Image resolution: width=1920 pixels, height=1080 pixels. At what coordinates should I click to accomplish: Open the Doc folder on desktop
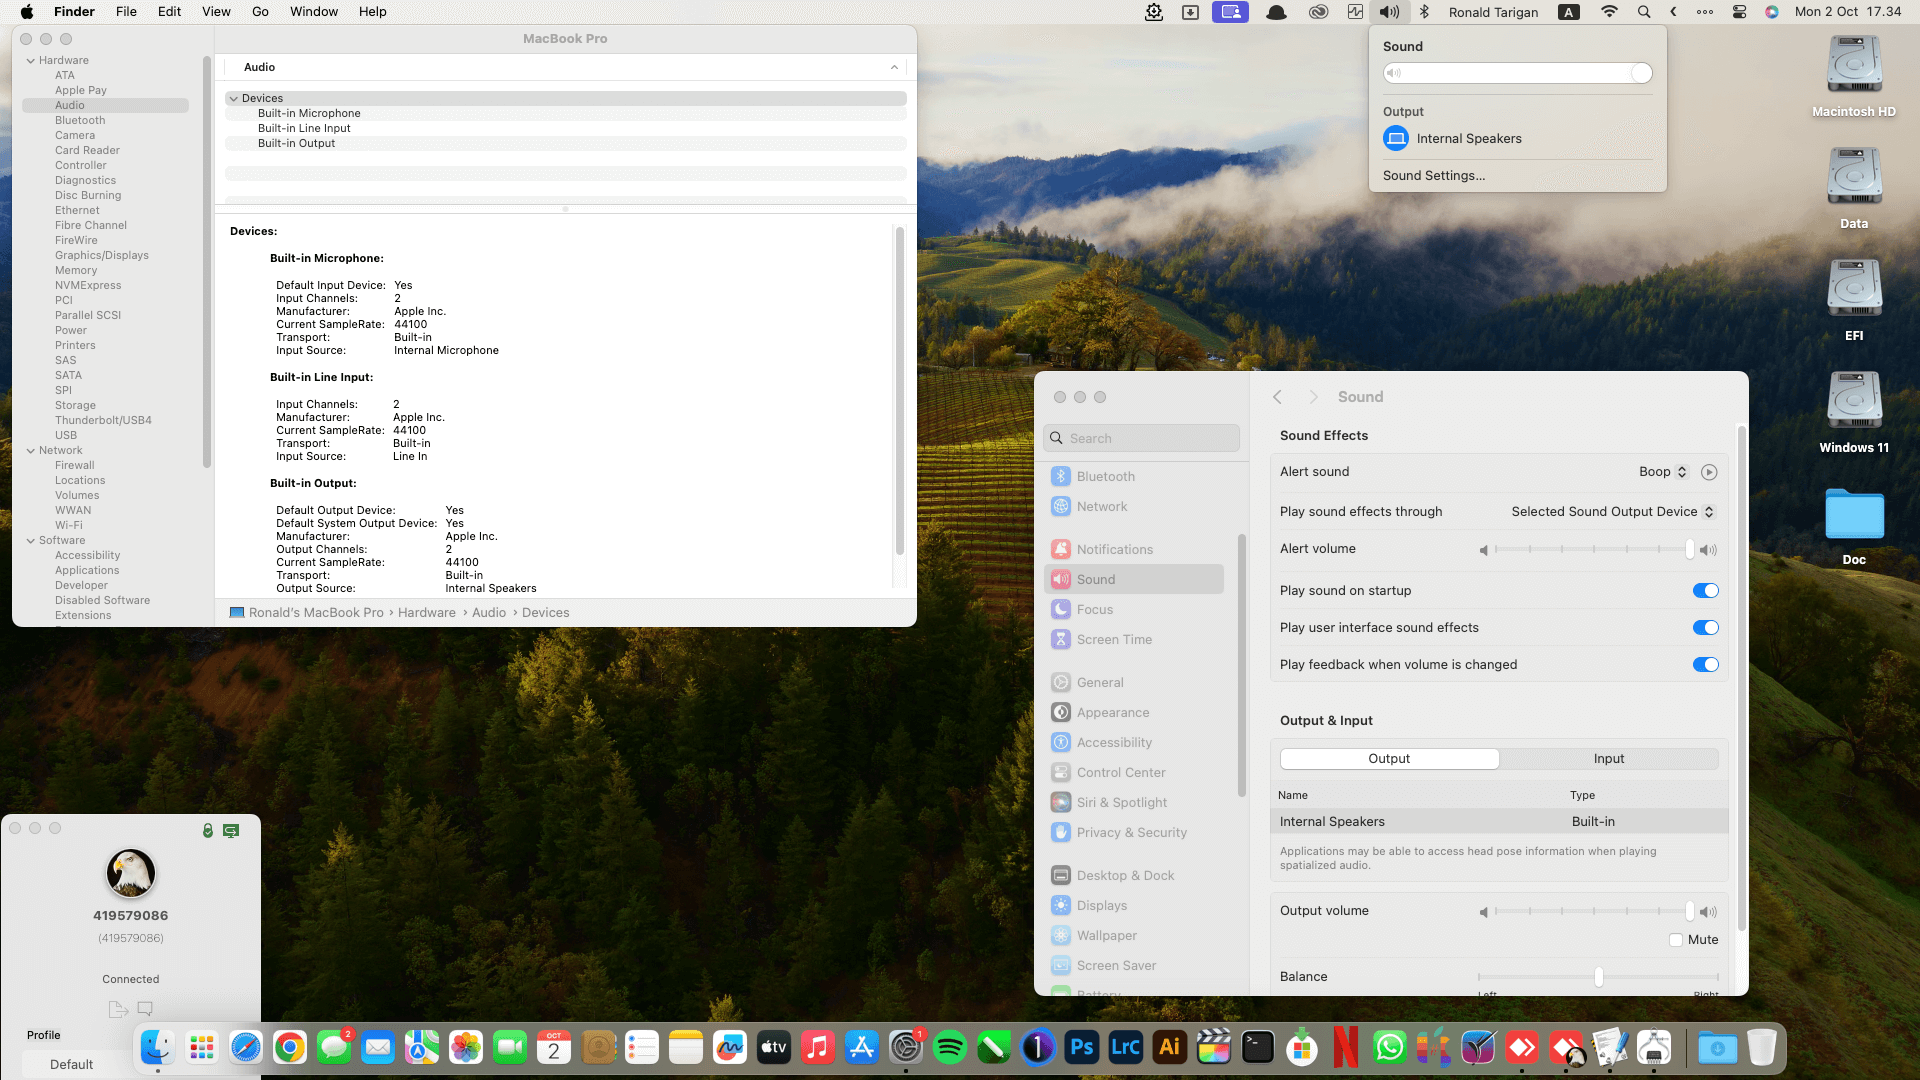pyautogui.click(x=1853, y=516)
